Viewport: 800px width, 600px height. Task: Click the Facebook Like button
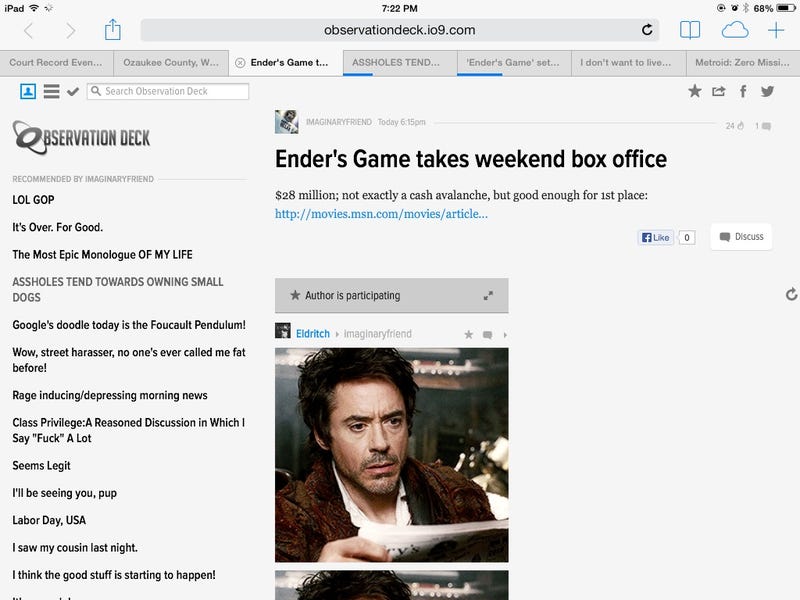click(656, 237)
